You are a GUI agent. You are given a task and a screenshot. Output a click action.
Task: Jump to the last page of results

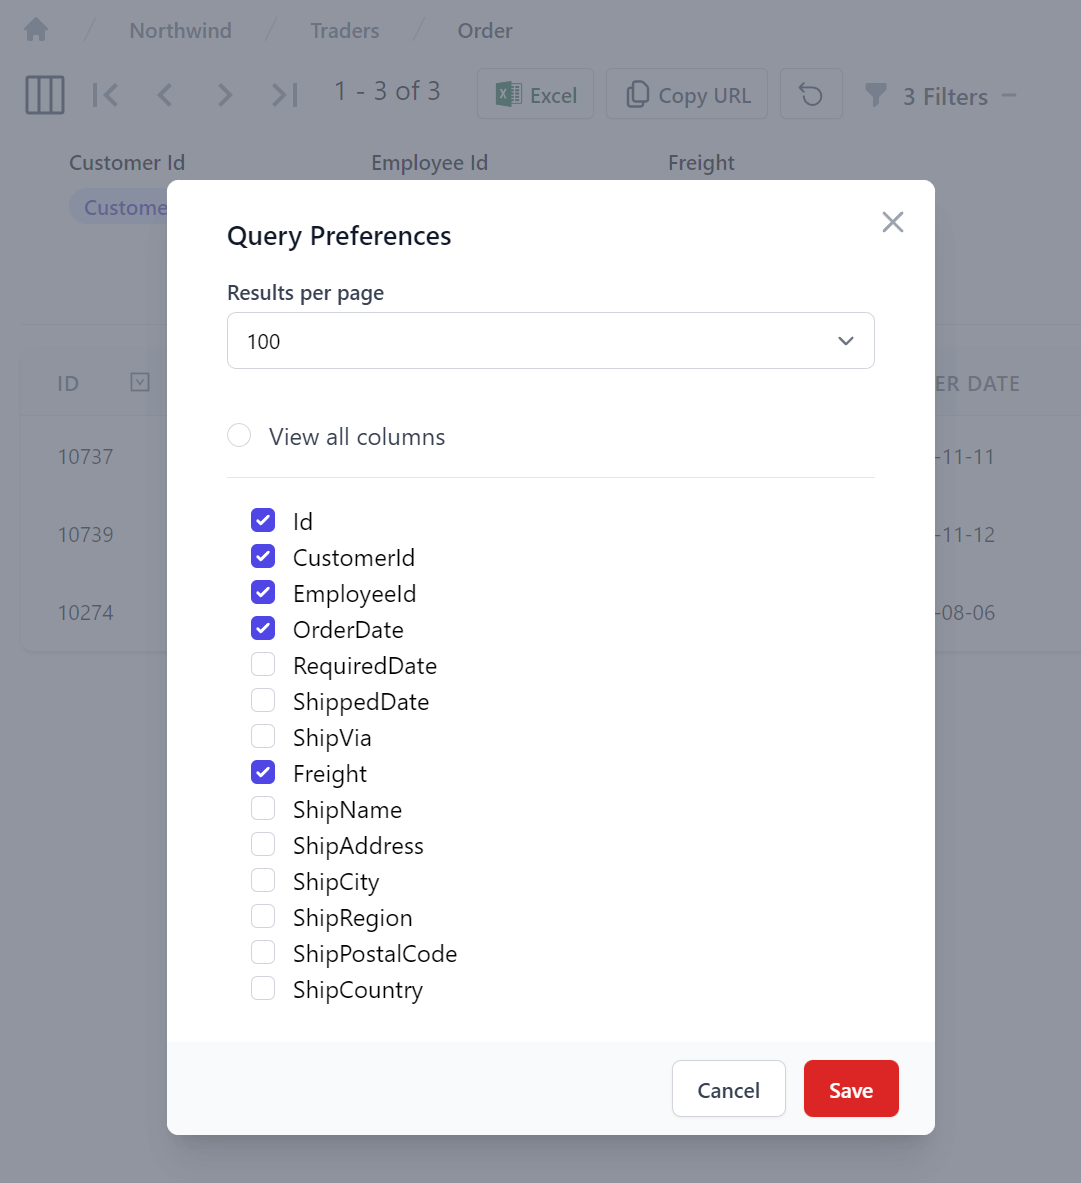284,94
